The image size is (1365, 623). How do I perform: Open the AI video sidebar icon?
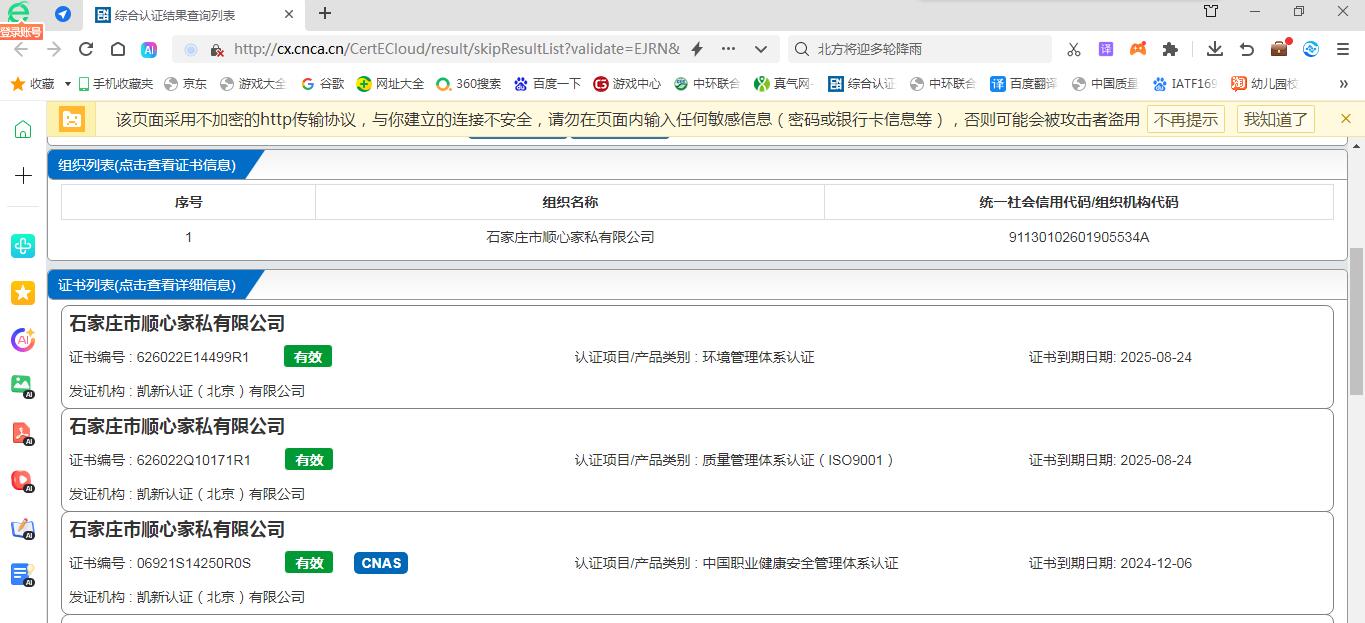[x=23, y=481]
